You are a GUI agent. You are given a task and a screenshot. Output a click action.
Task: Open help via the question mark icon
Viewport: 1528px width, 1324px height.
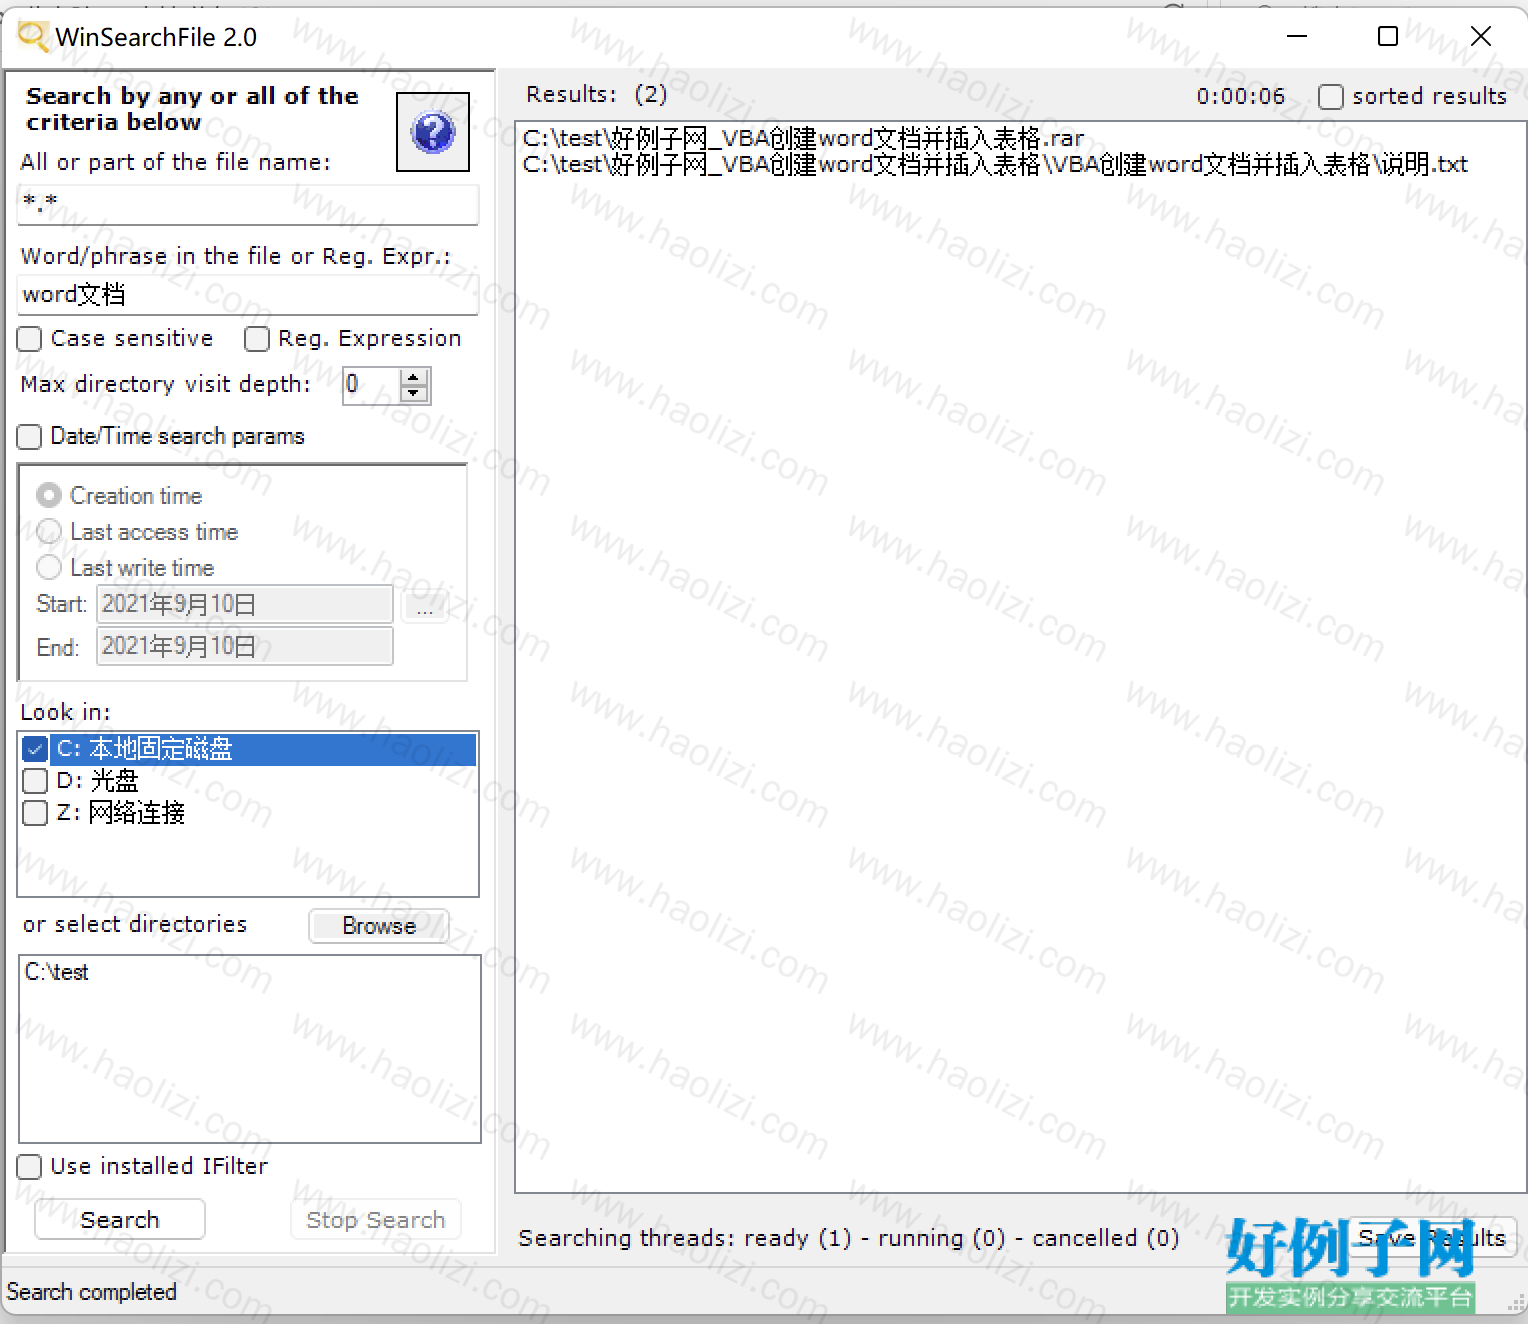tap(433, 132)
